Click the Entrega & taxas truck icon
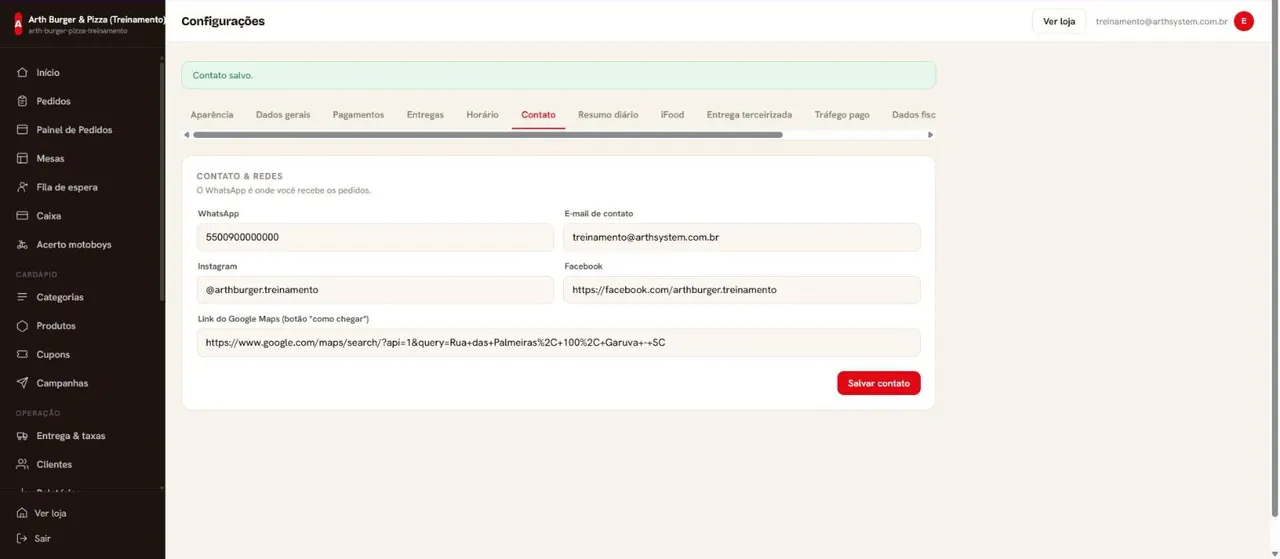Screen dimensions: 1280x559 (x=22, y=436)
